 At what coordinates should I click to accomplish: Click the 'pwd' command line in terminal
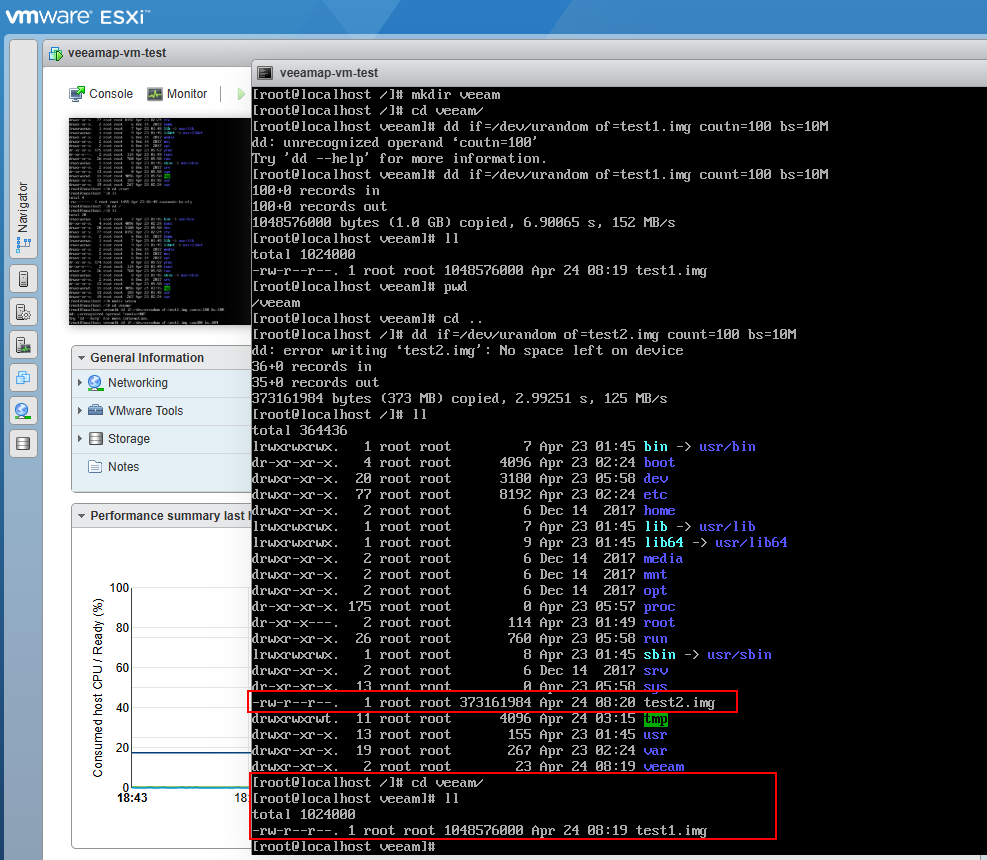(x=359, y=286)
